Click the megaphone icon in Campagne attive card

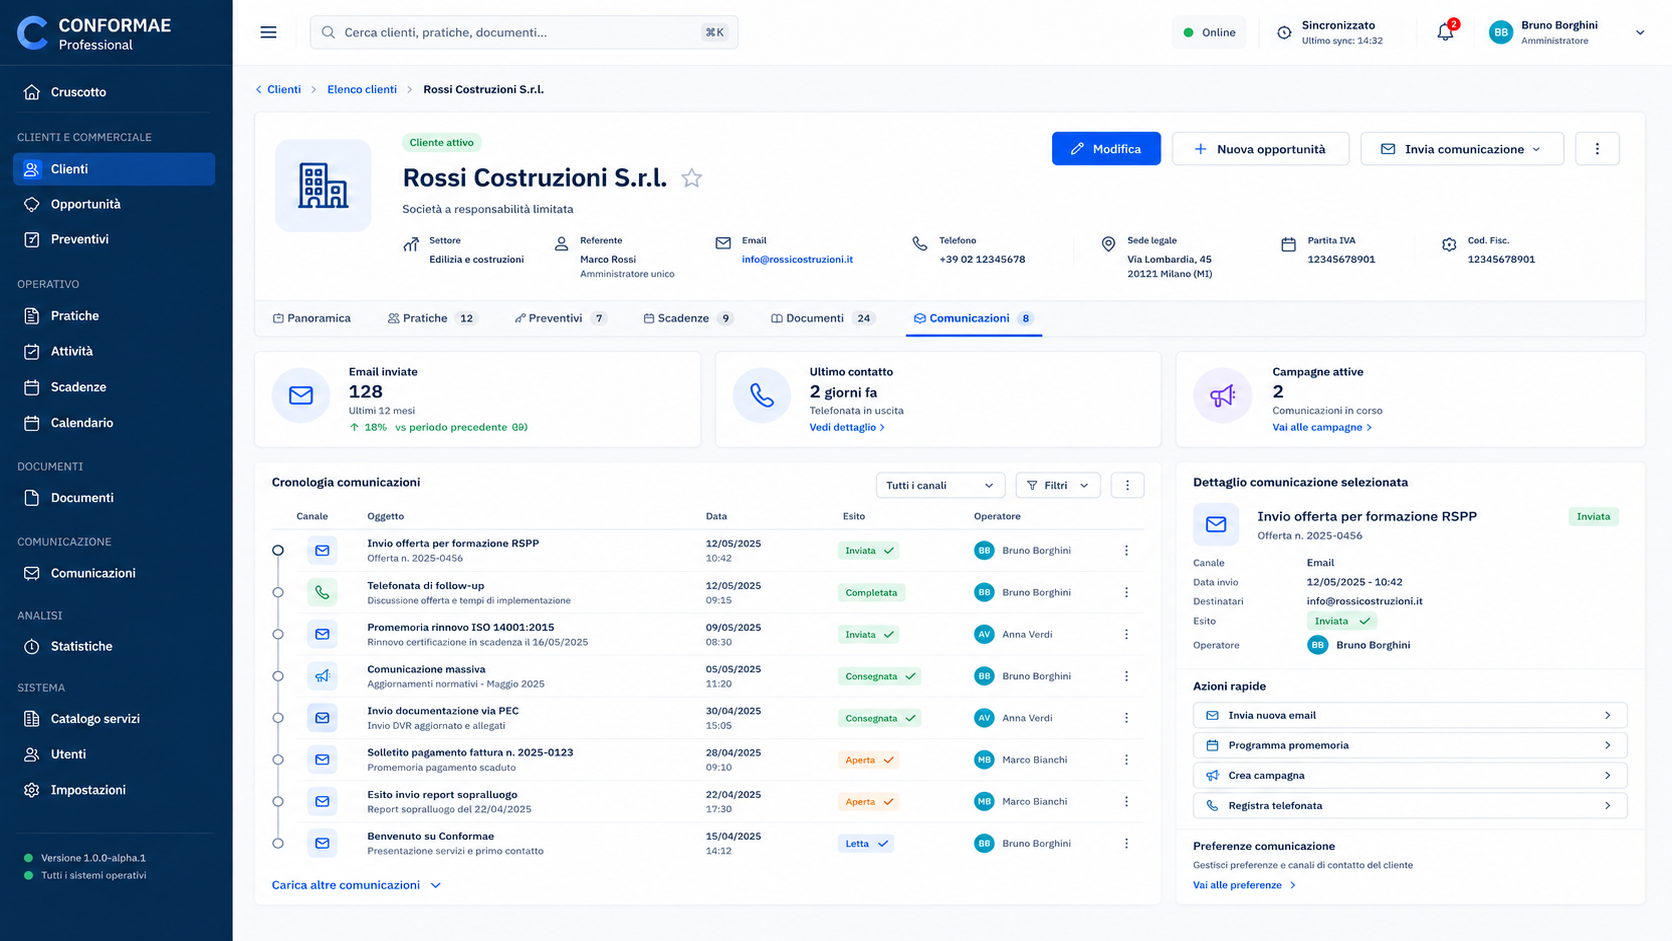click(1222, 395)
